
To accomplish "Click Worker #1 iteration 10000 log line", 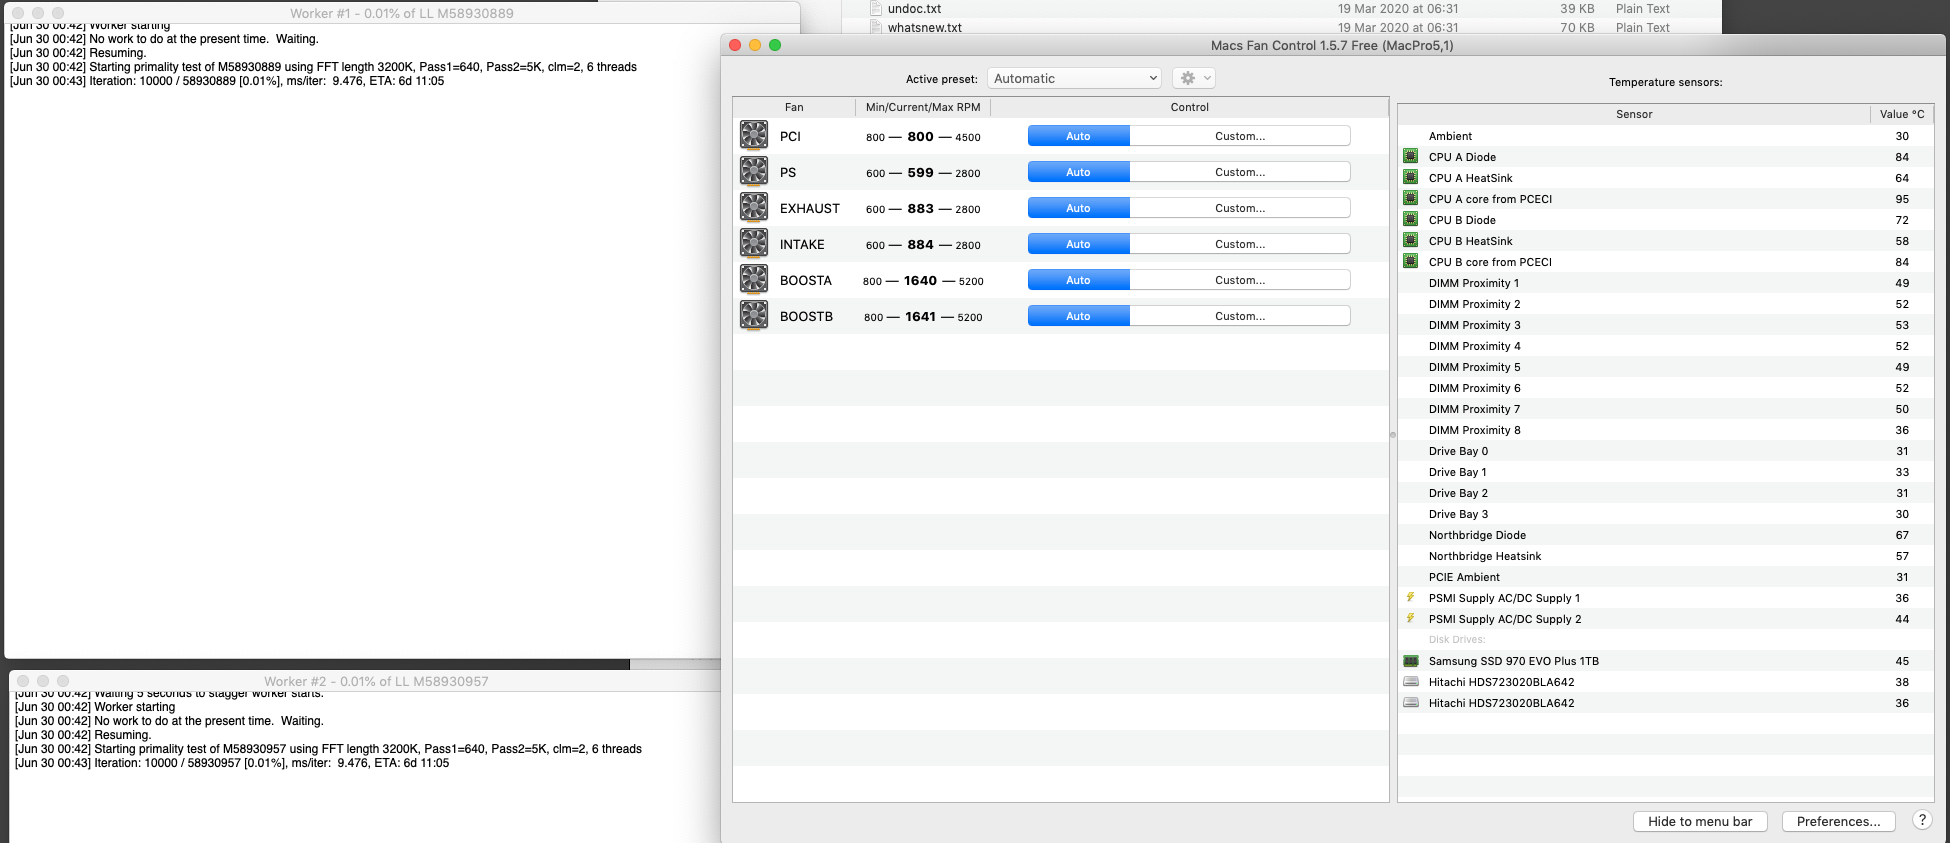I will click(227, 81).
